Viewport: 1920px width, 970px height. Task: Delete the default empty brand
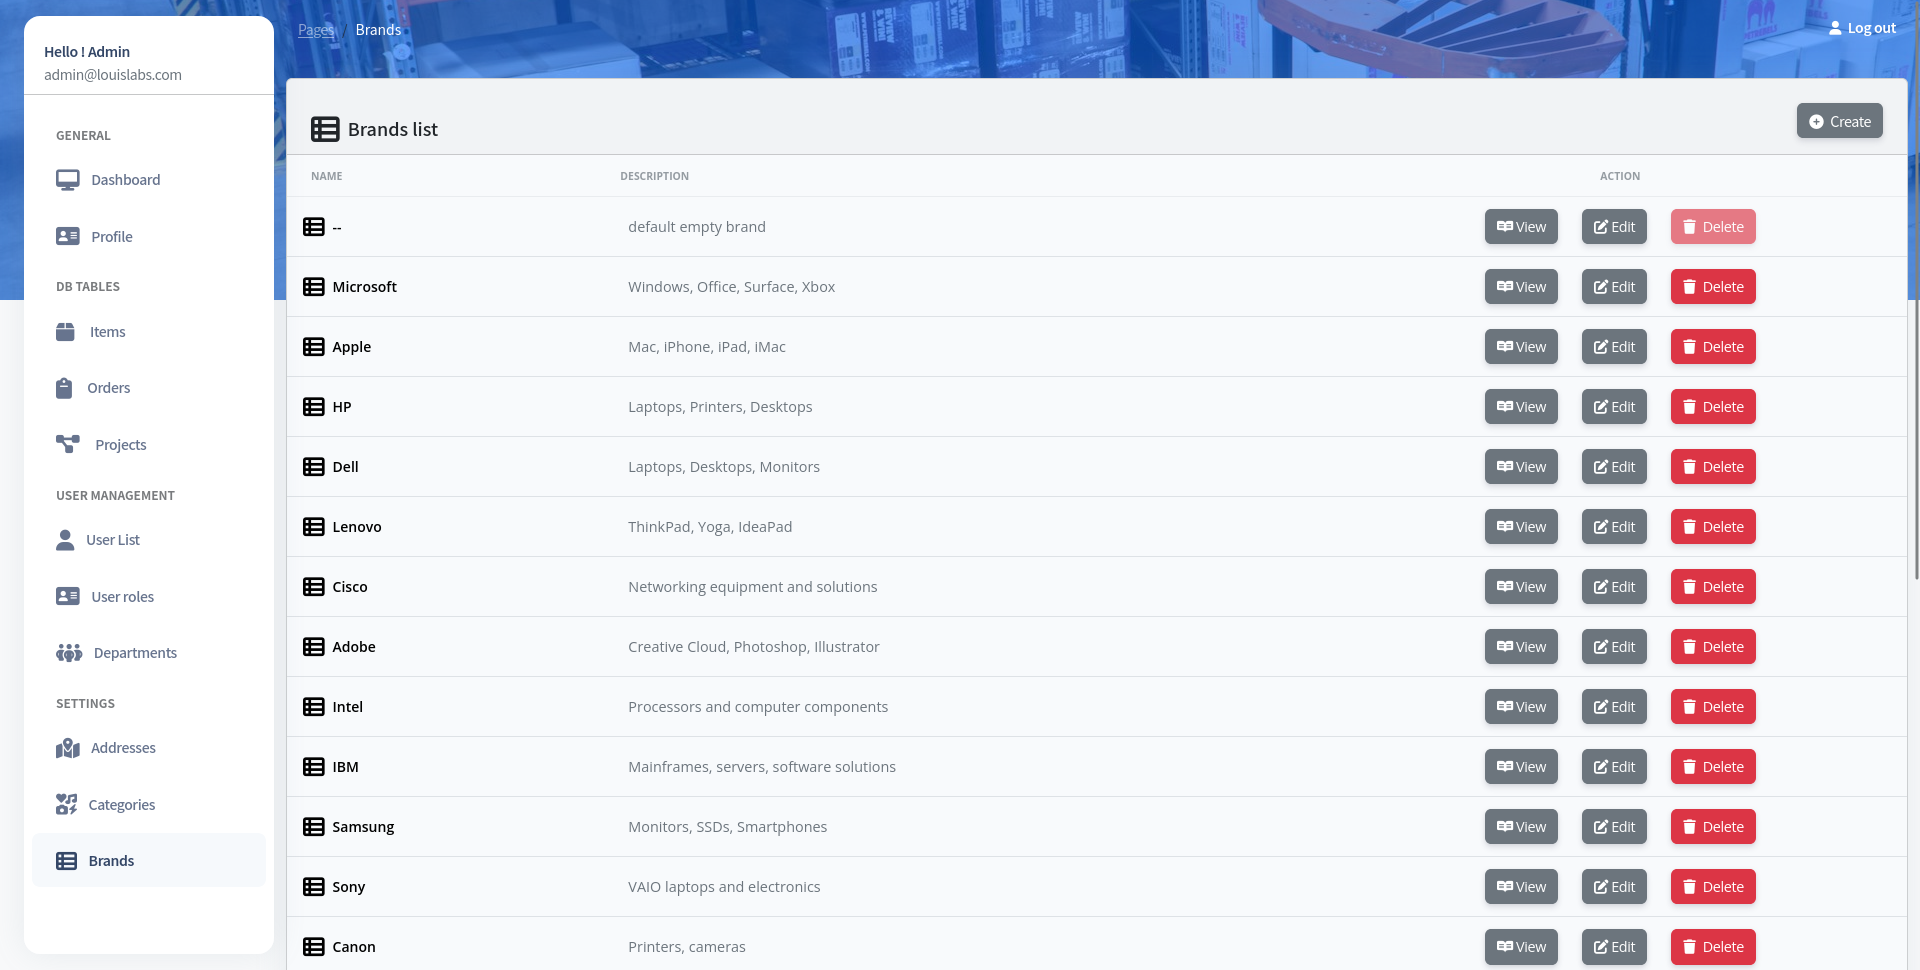[x=1713, y=227]
